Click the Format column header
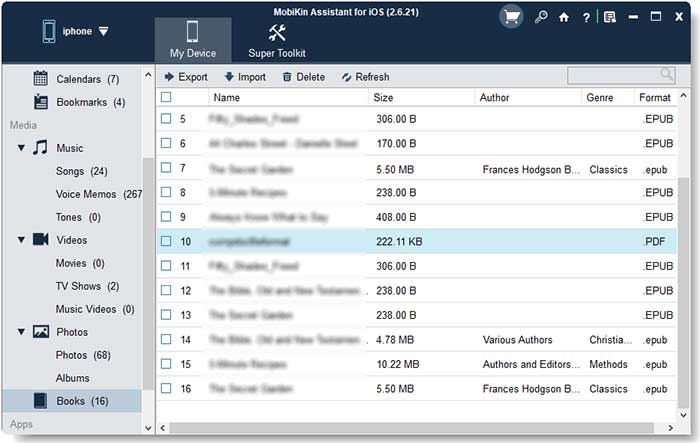 (656, 97)
